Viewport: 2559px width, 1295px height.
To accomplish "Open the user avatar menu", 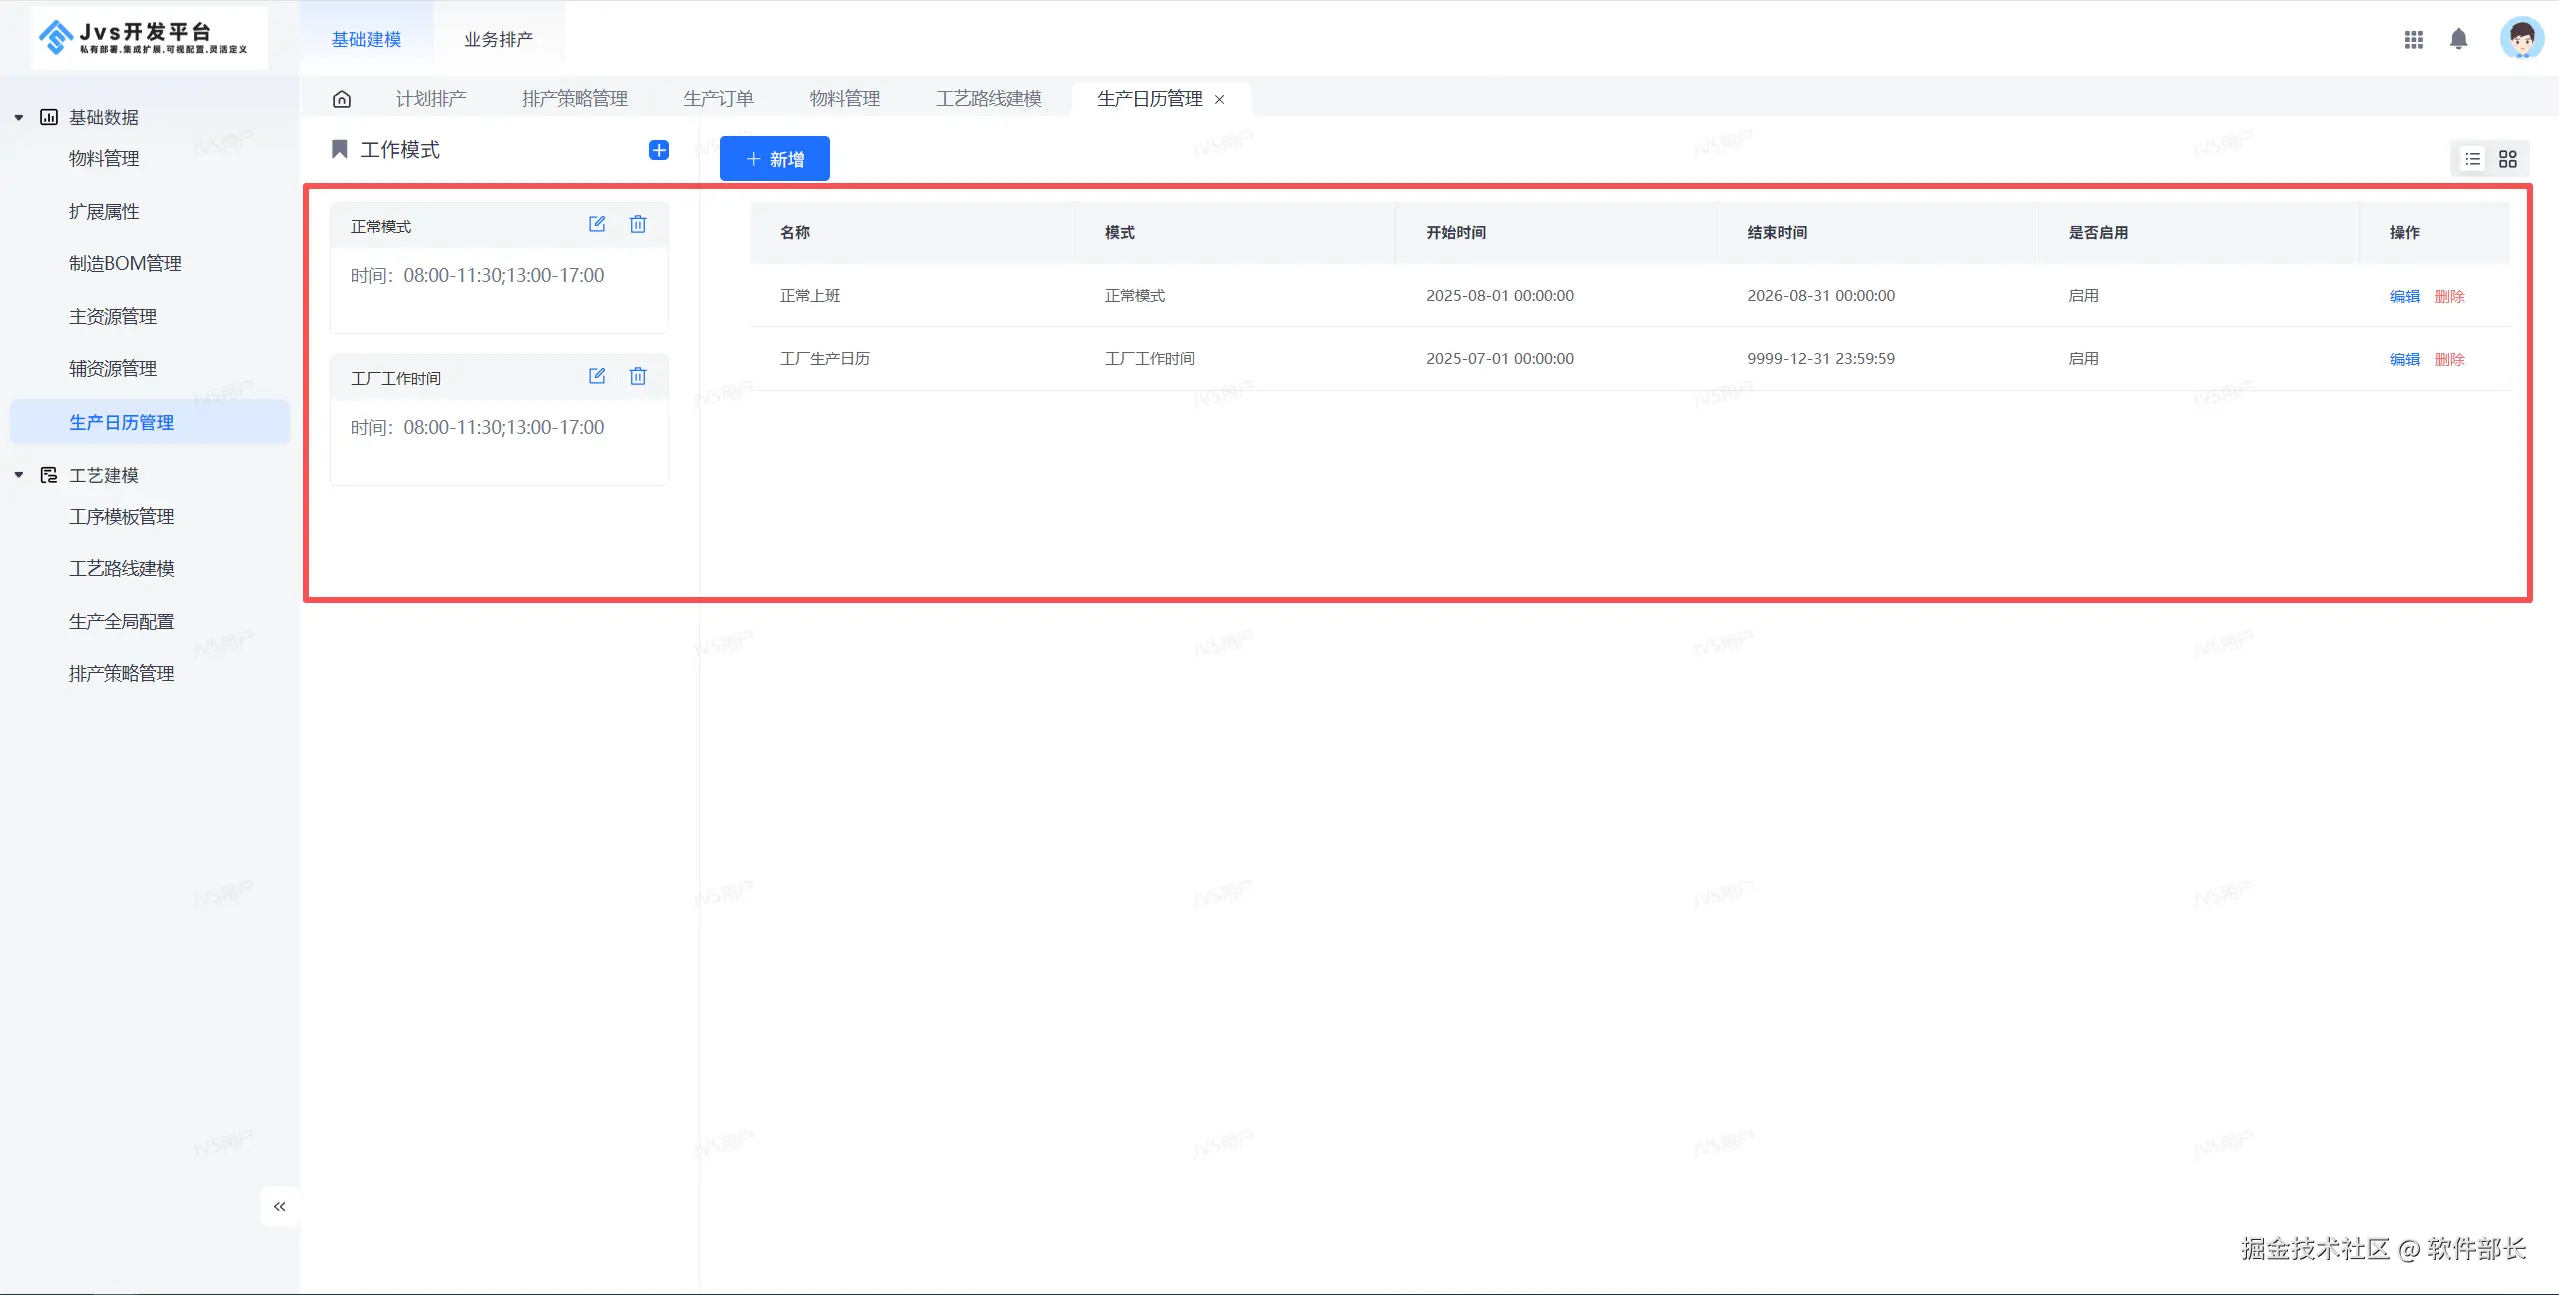I will (x=2520, y=39).
